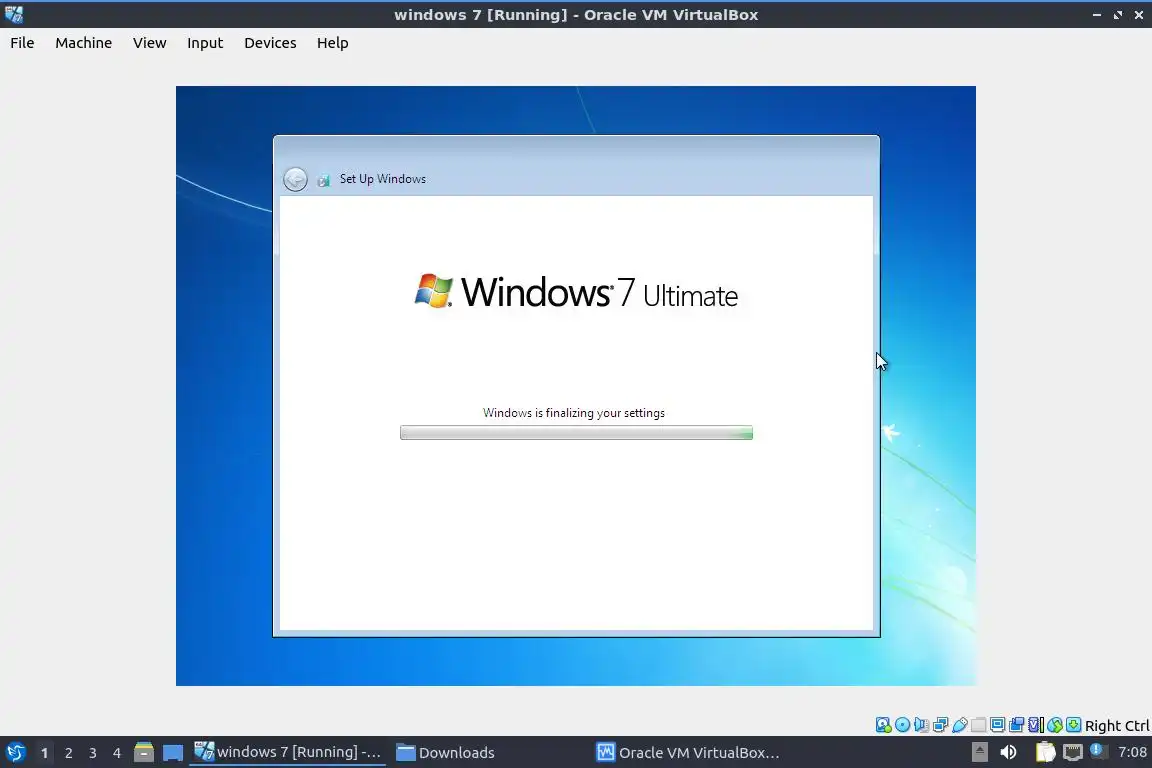Viewport: 1152px width, 768px height.
Task: Open the Machine menu
Action: (x=83, y=43)
